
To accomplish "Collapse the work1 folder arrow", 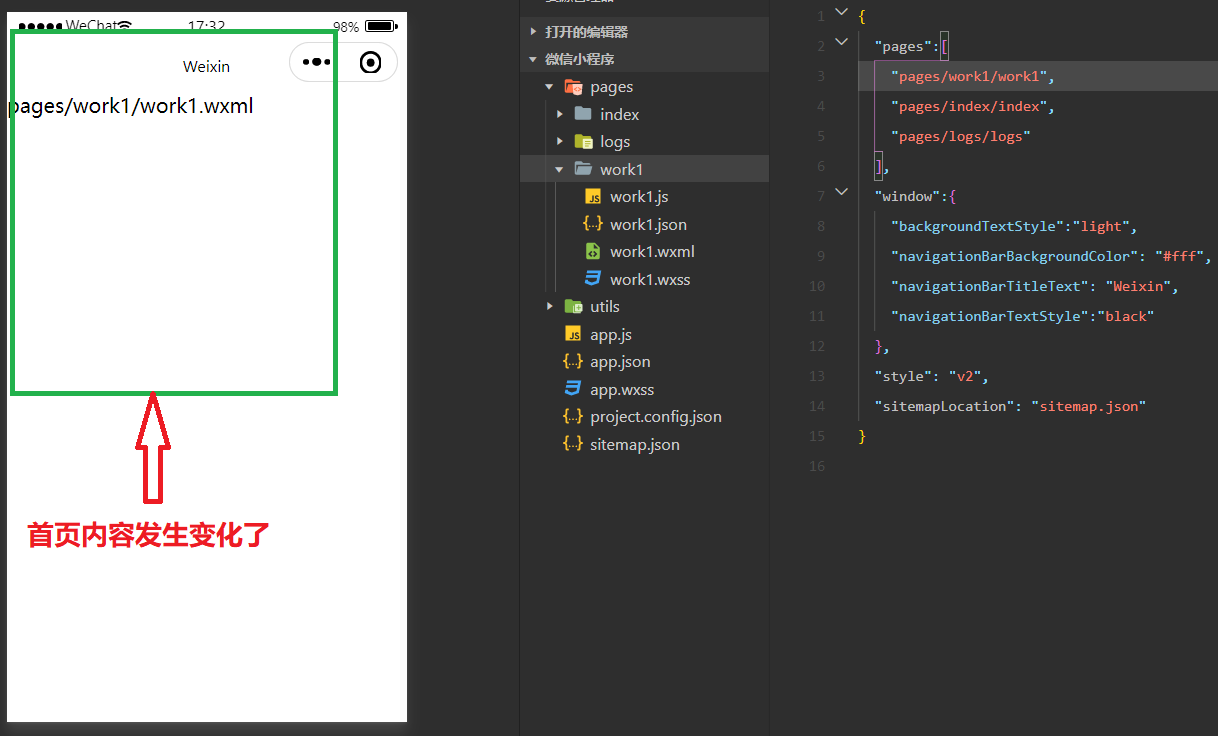I will pos(559,169).
